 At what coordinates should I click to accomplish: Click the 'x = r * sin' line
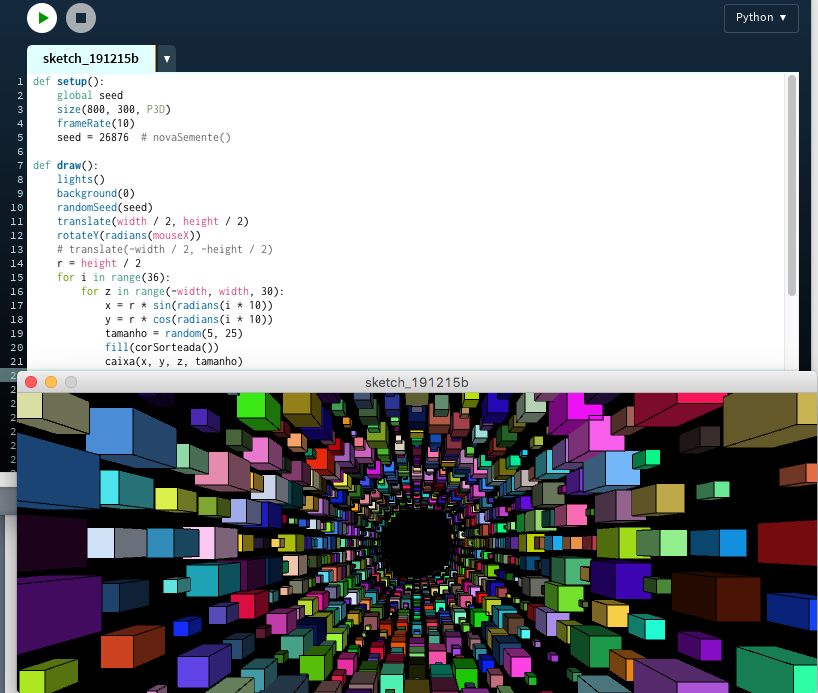click(x=189, y=305)
